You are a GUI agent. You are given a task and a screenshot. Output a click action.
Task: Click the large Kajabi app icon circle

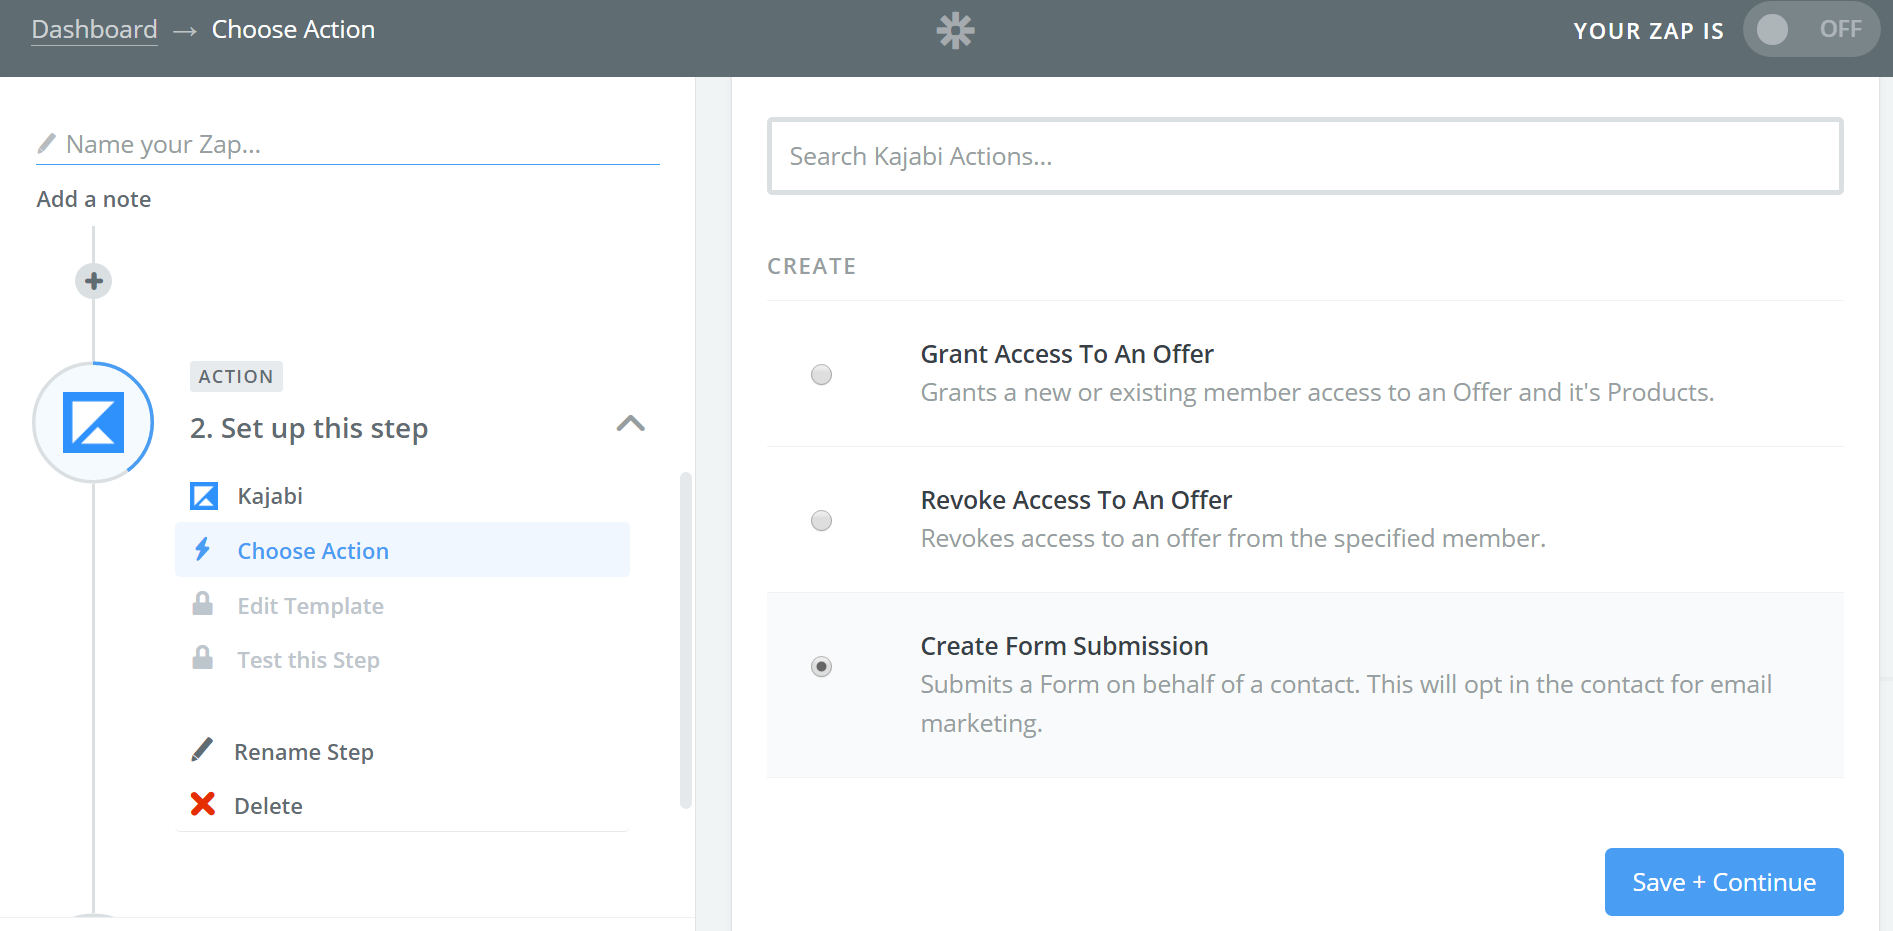[x=94, y=422]
